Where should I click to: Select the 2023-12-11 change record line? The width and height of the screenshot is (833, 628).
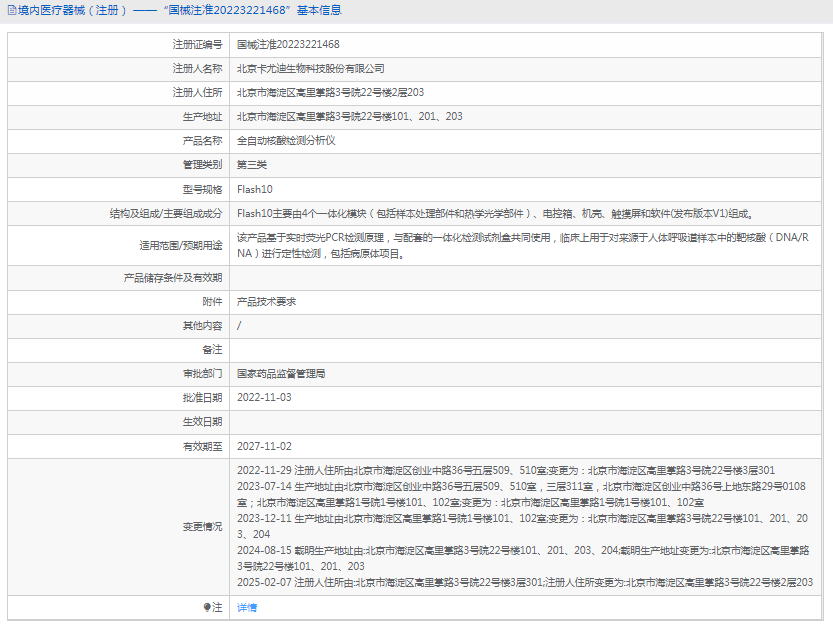(x=522, y=526)
